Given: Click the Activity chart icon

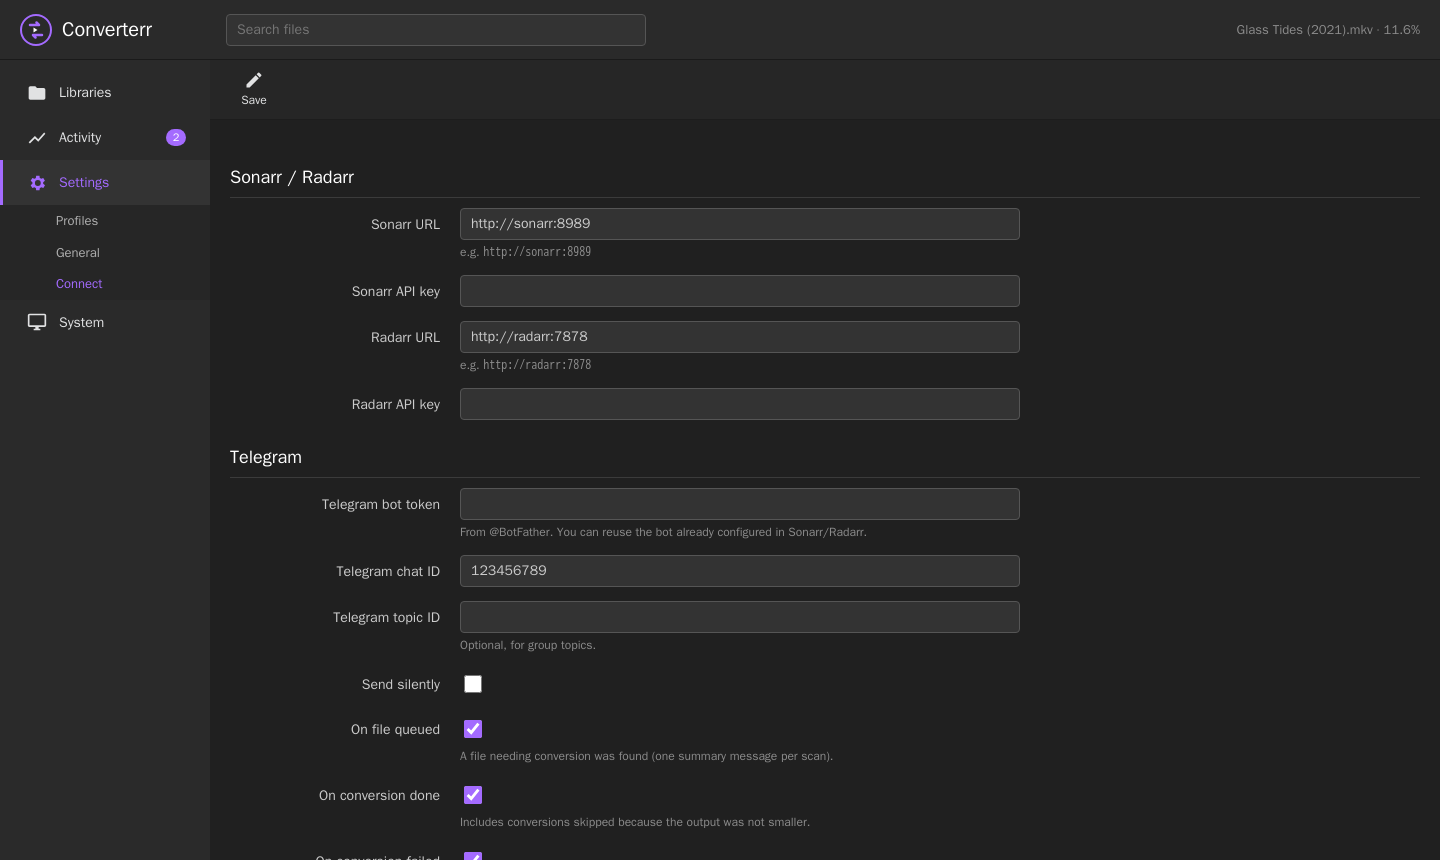Looking at the screenshot, I should (37, 138).
